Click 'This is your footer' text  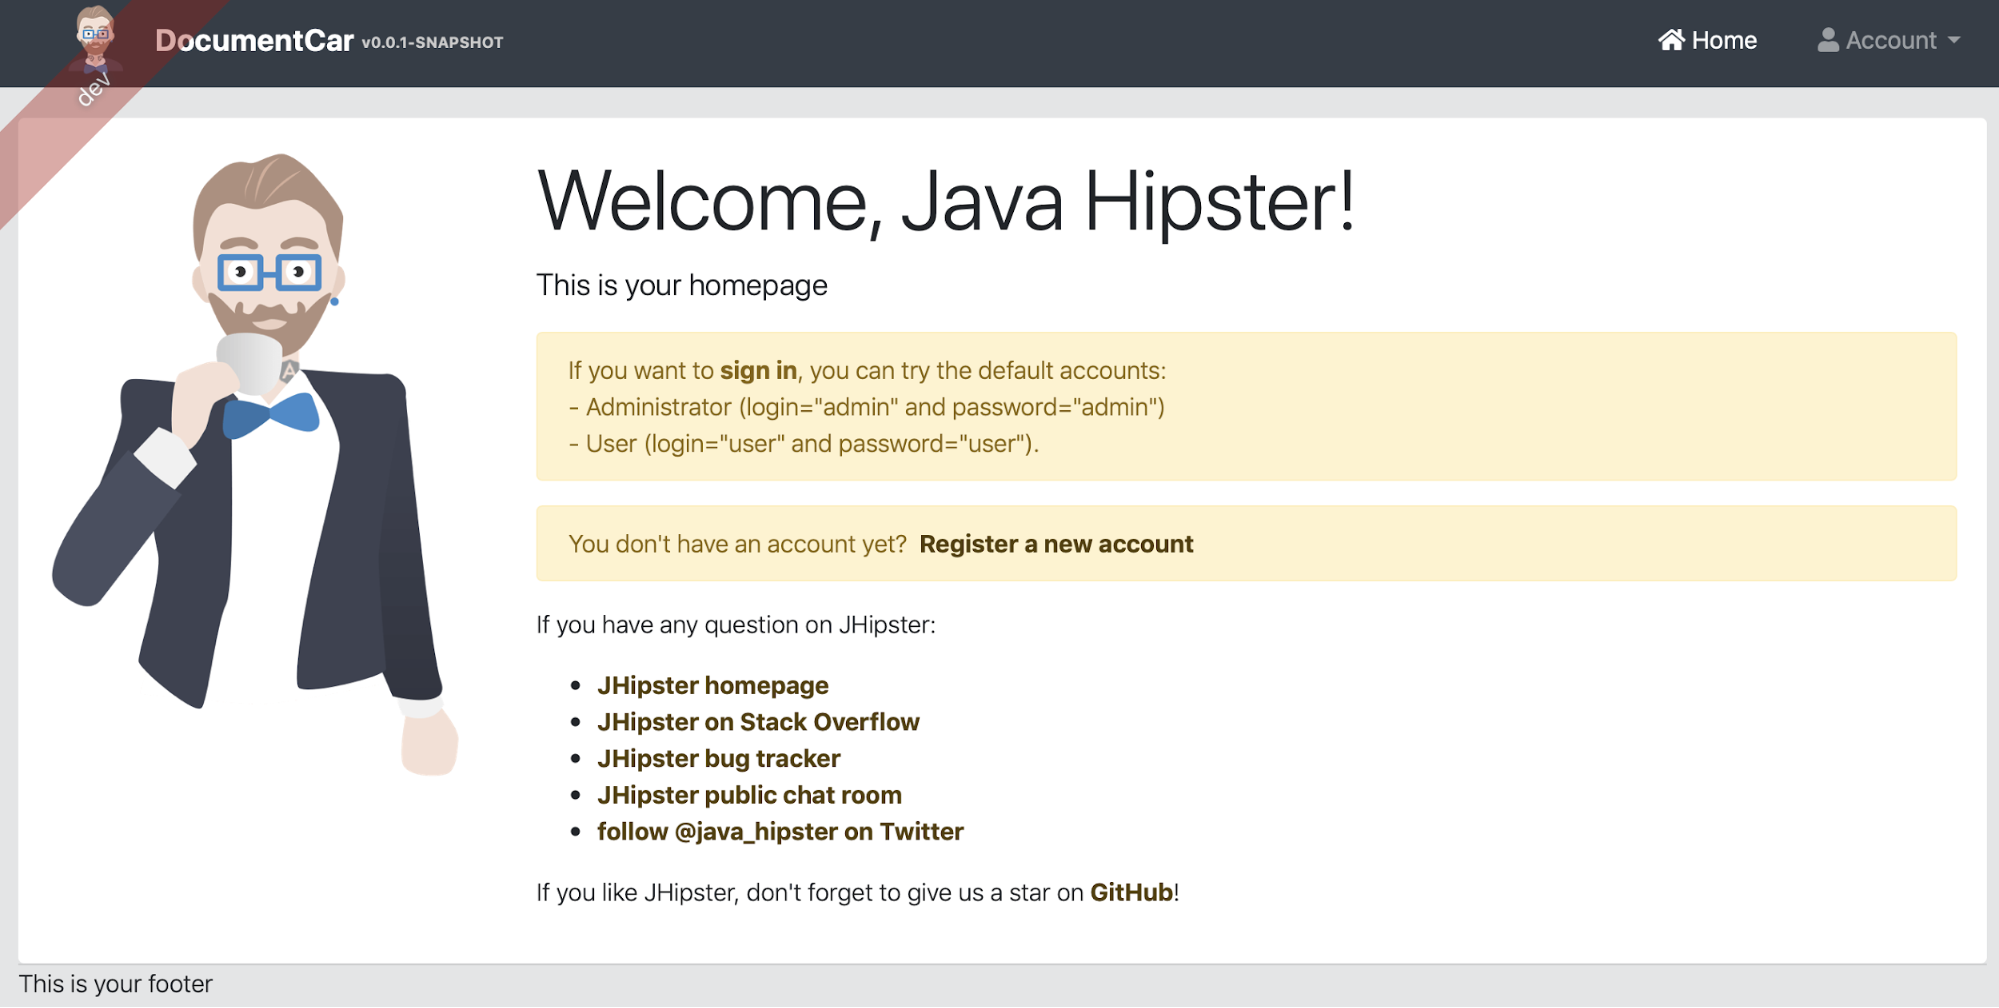tap(116, 984)
